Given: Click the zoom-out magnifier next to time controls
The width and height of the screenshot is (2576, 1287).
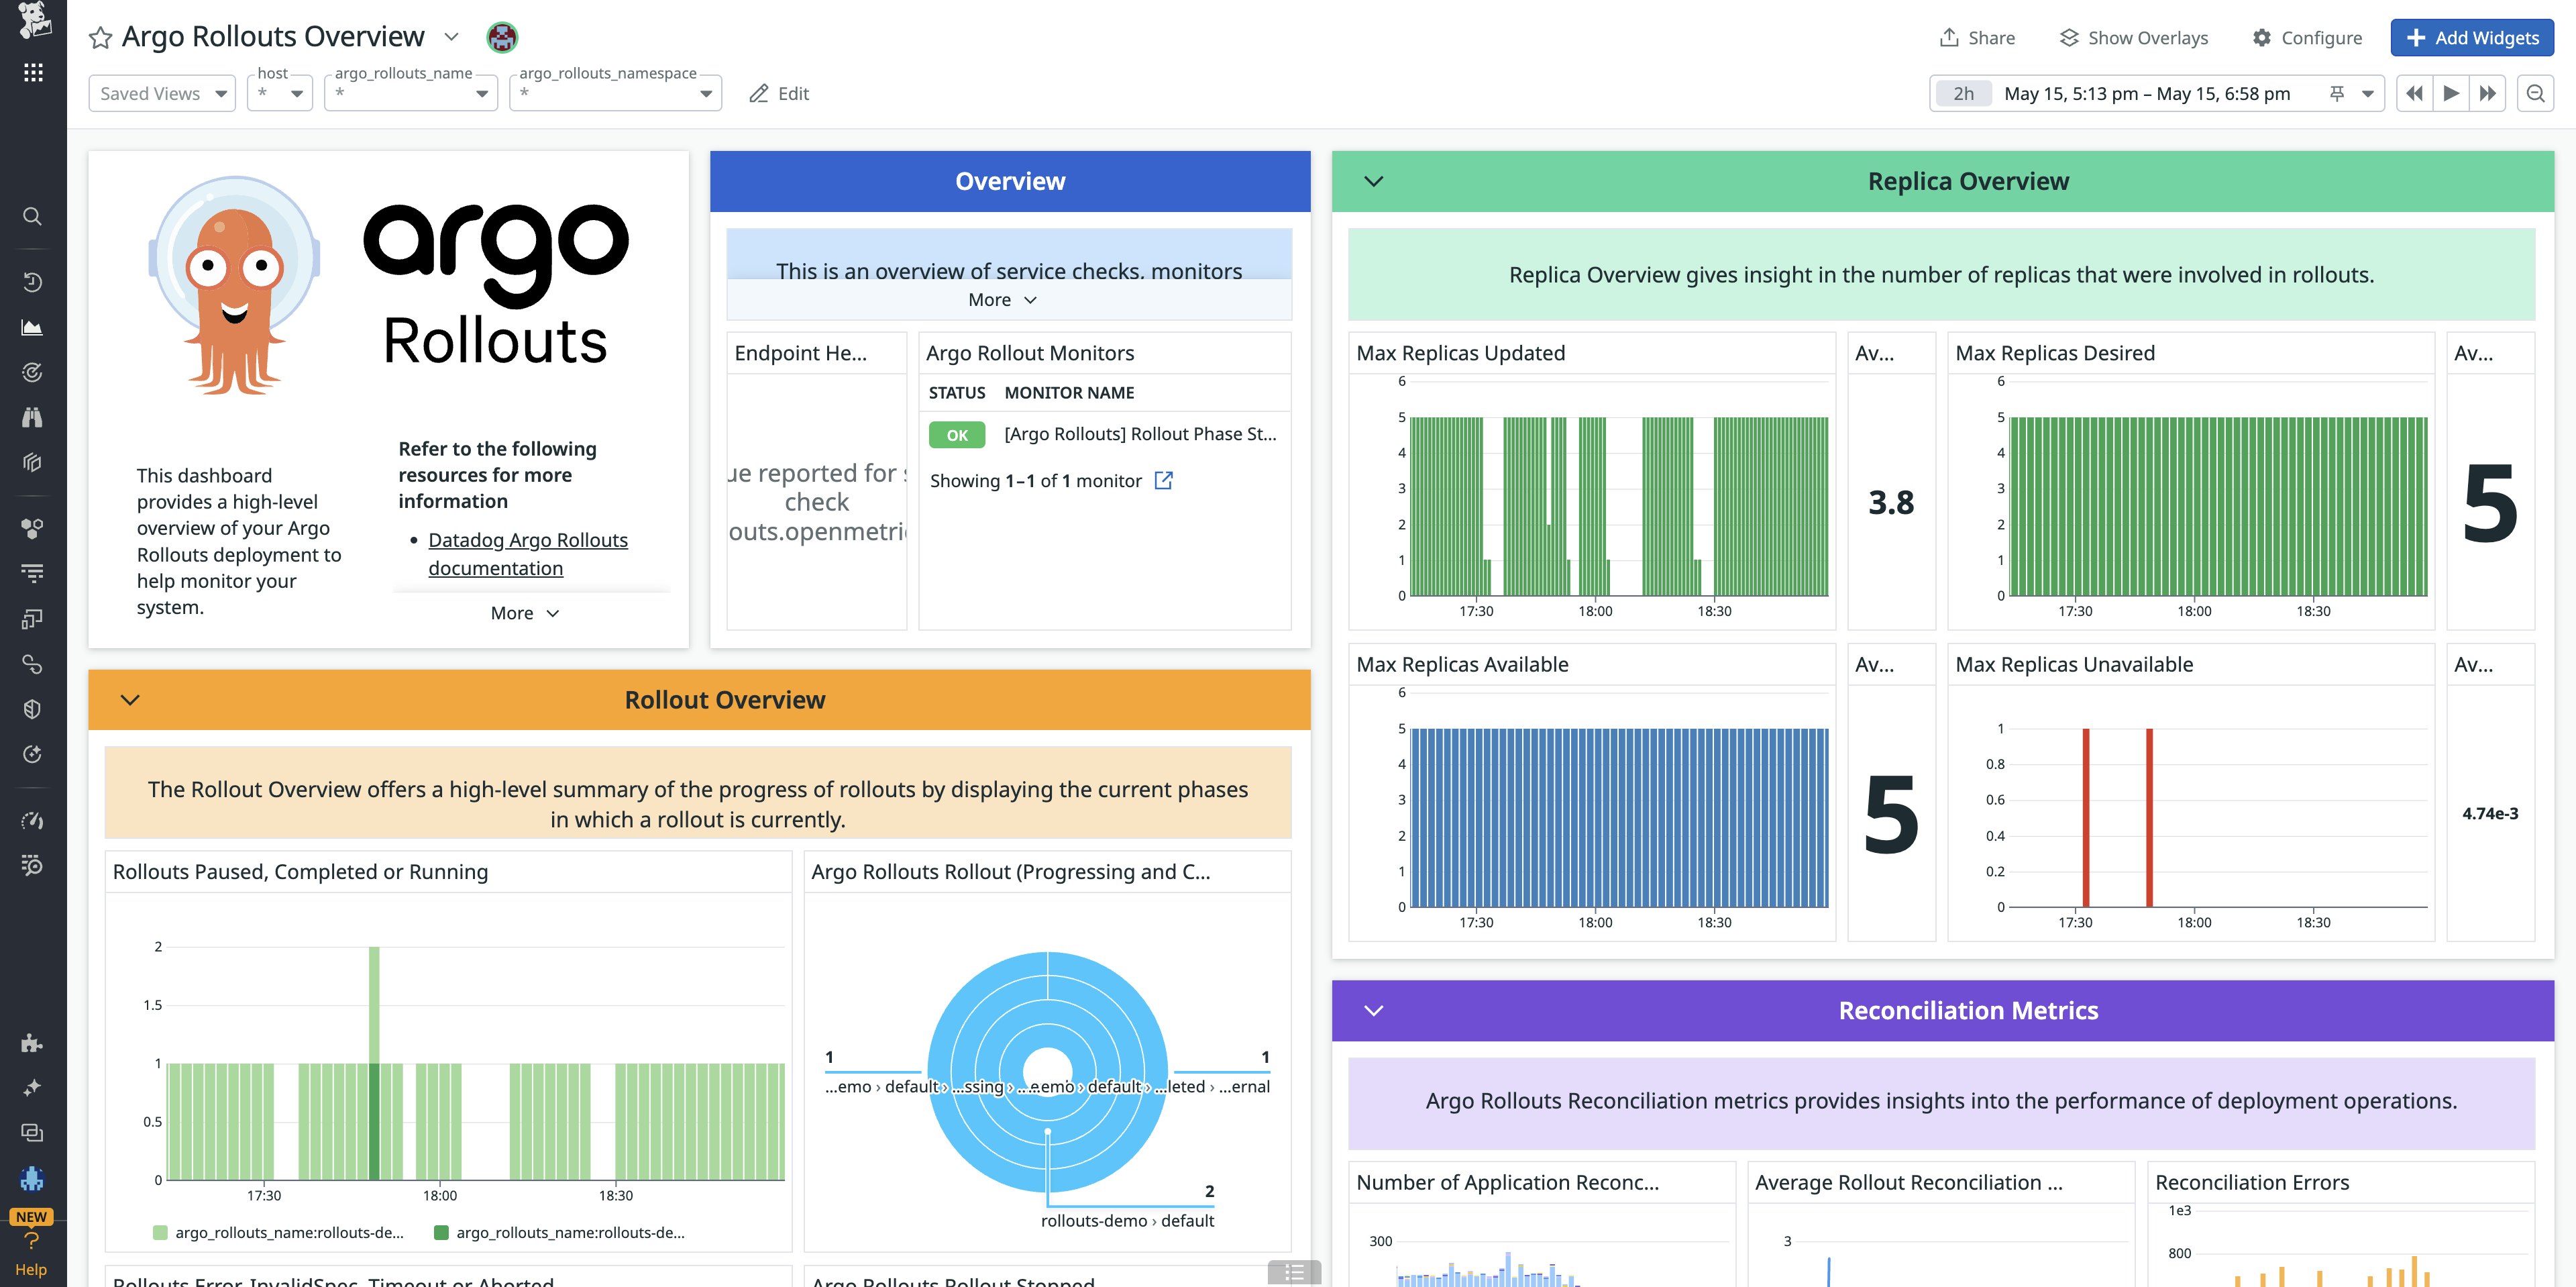Looking at the screenshot, I should point(2535,93).
